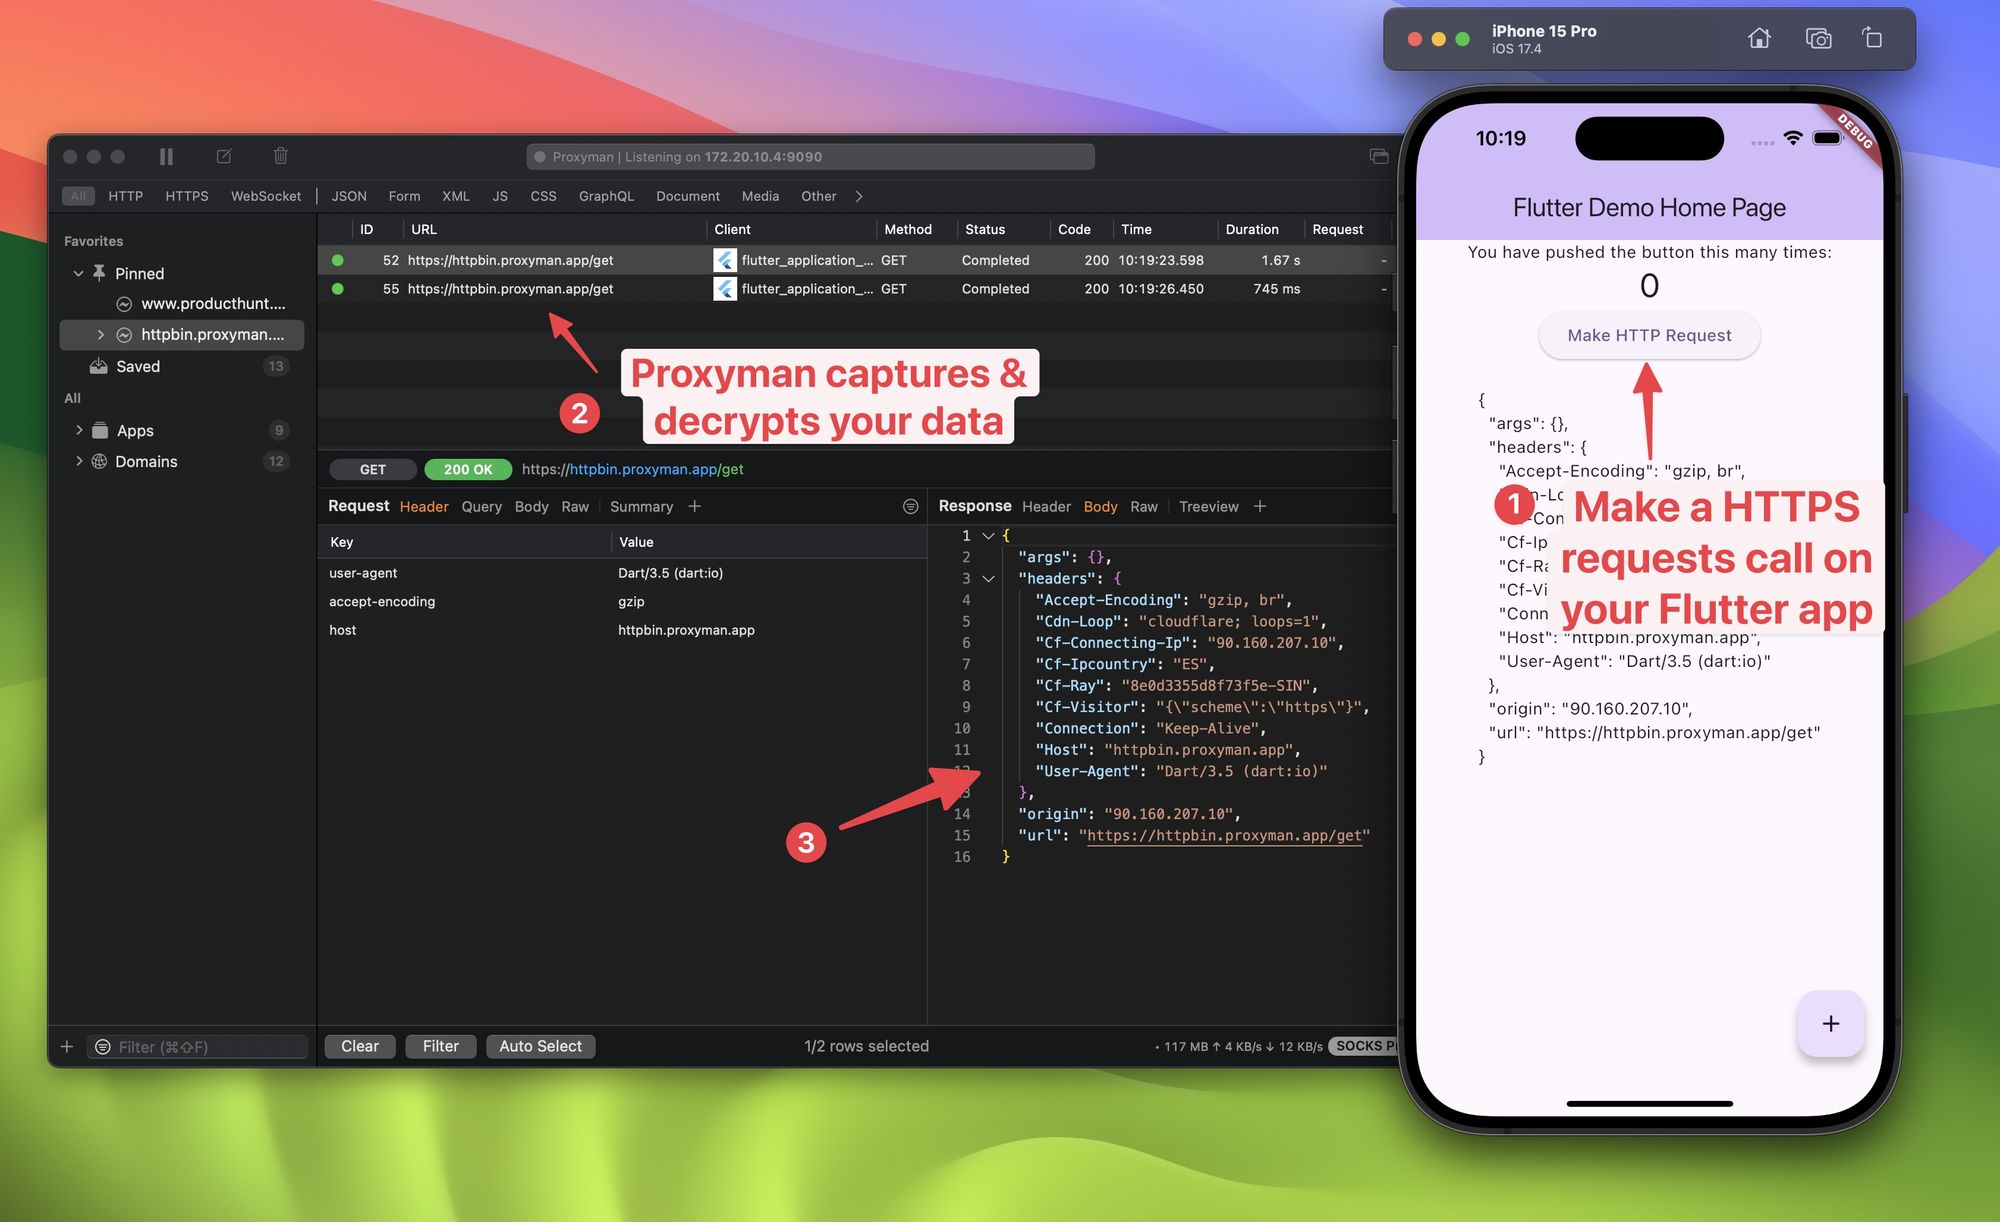Expand the Apps tree item
Screen dimensions: 2000x1222
click(x=79, y=429)
